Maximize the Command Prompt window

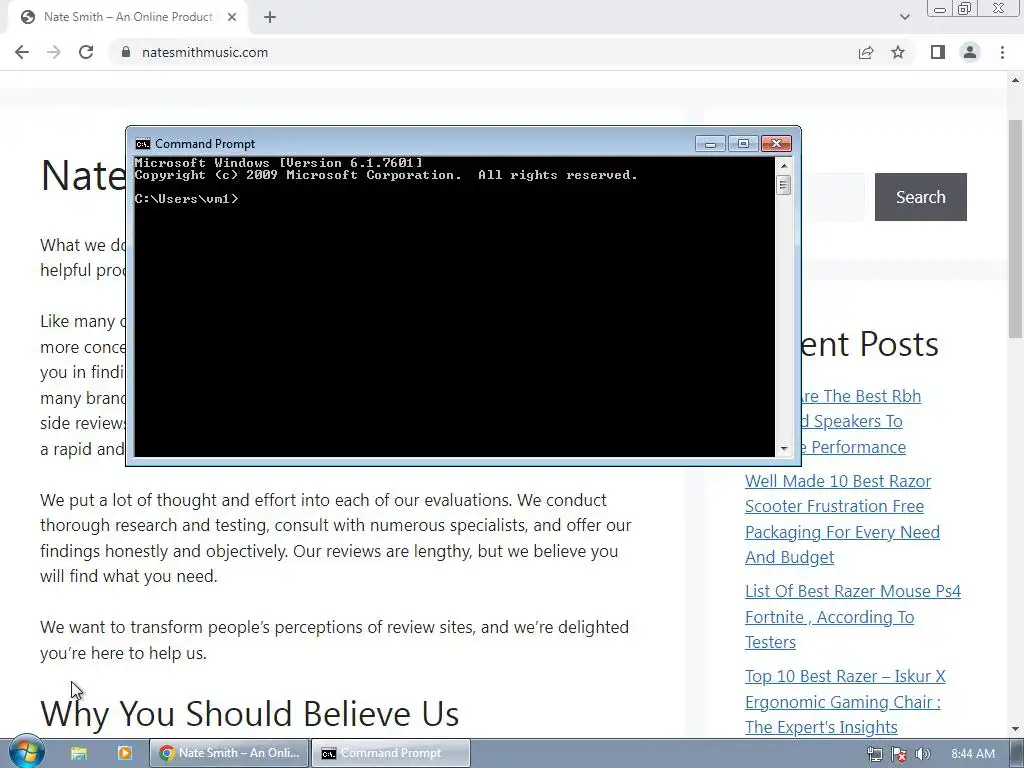(743, 144)
